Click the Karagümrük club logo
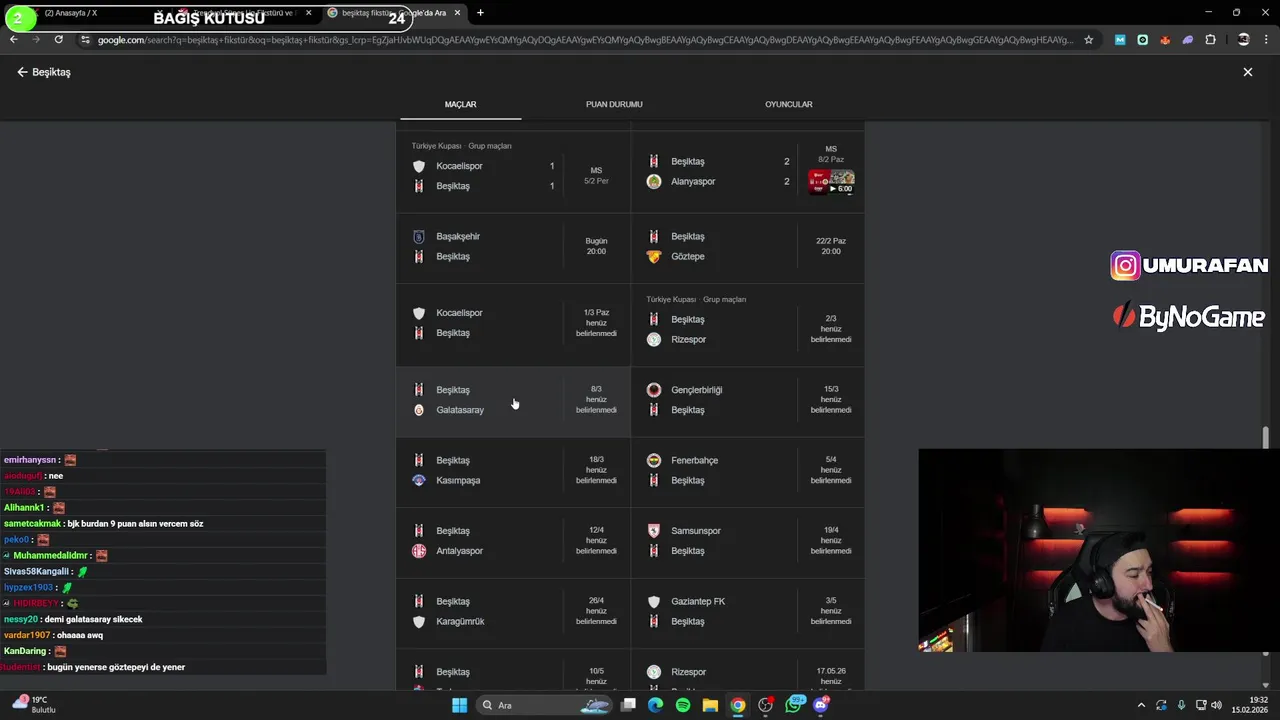This screenshot has height=720, width=1280. (419, 621)
